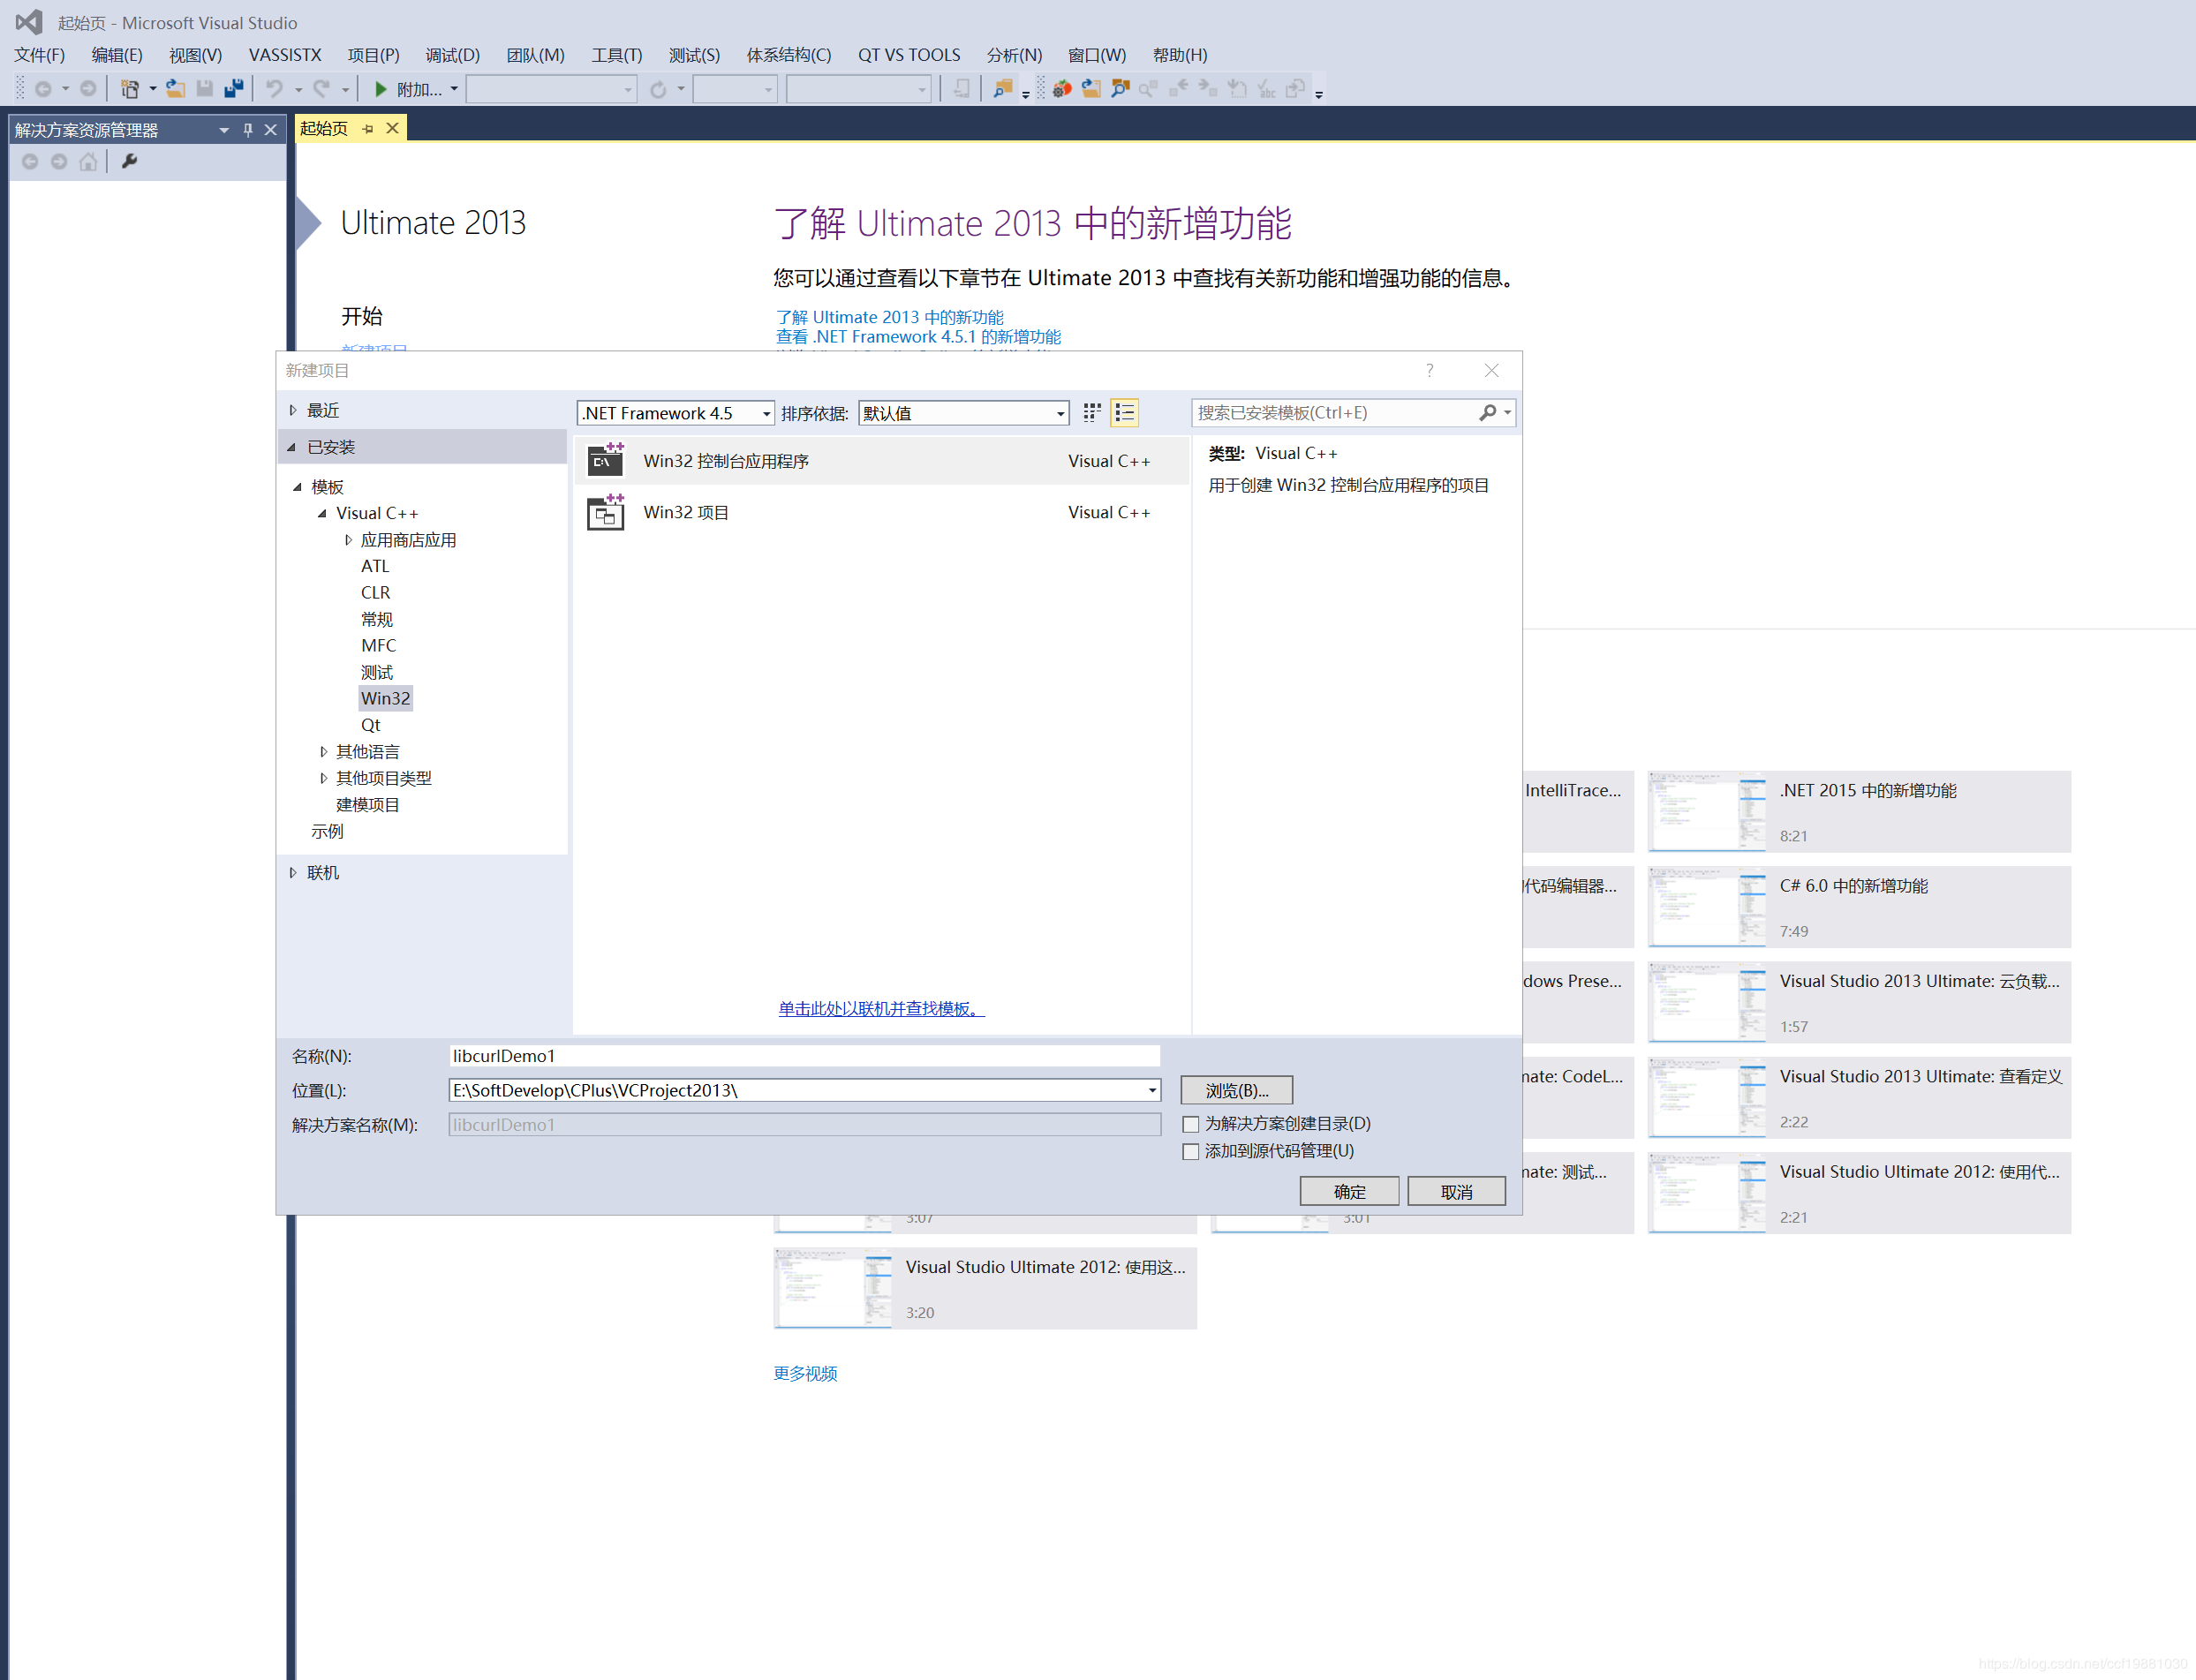This screenshot has height=1680, width=2196.
Task: Select the Qt tree item
Action: coord(370,725)
